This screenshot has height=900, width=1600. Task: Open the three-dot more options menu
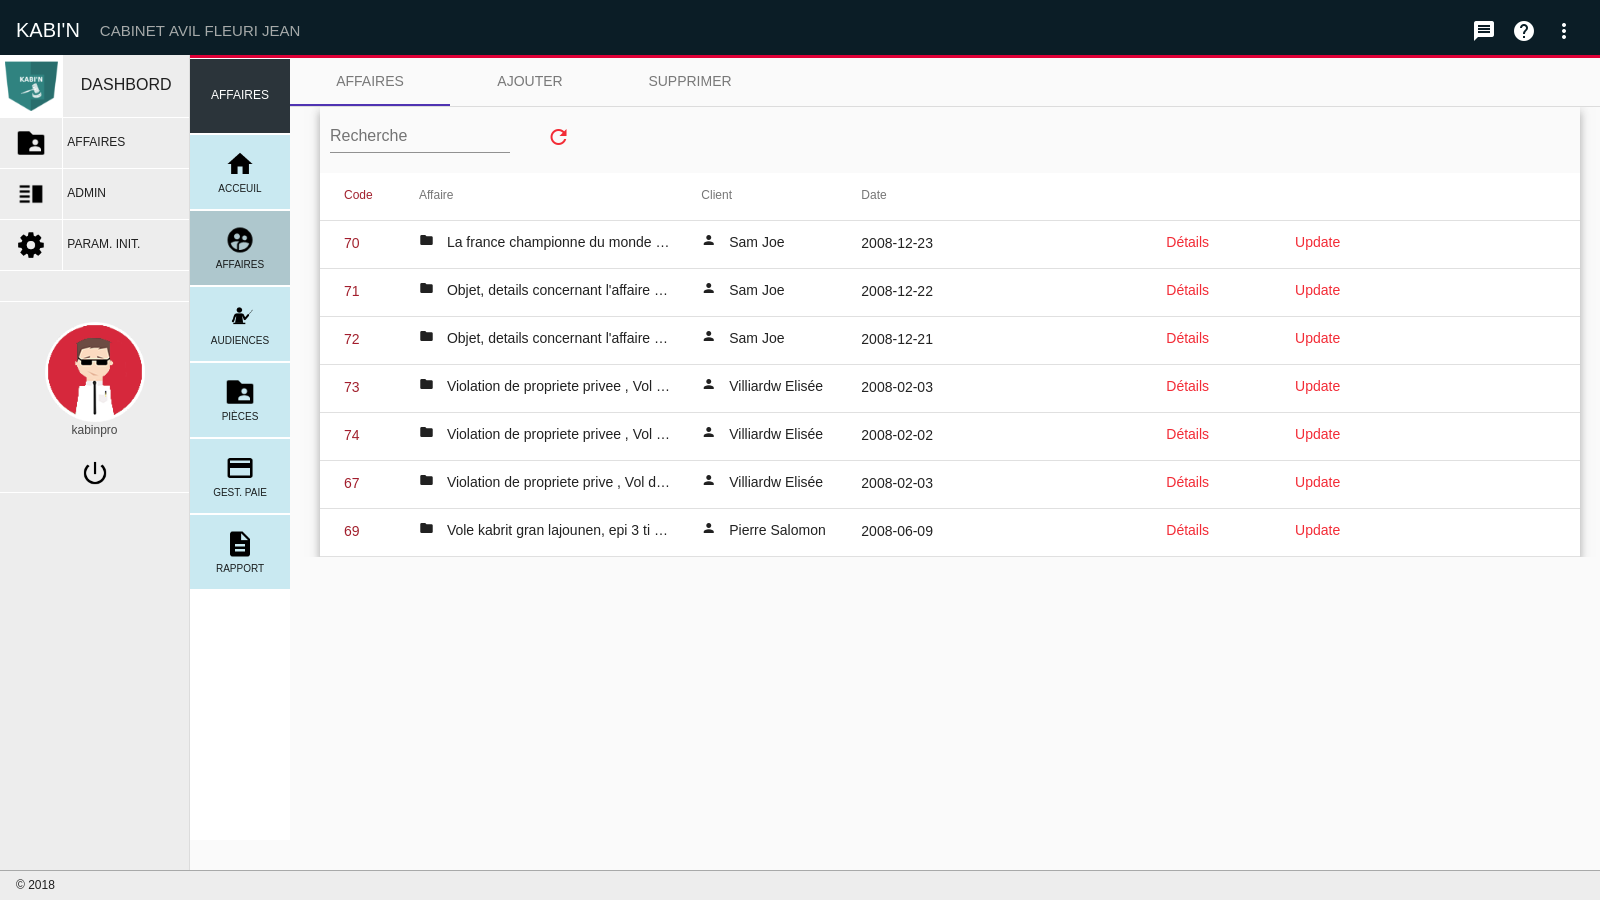click(1564, 31)
